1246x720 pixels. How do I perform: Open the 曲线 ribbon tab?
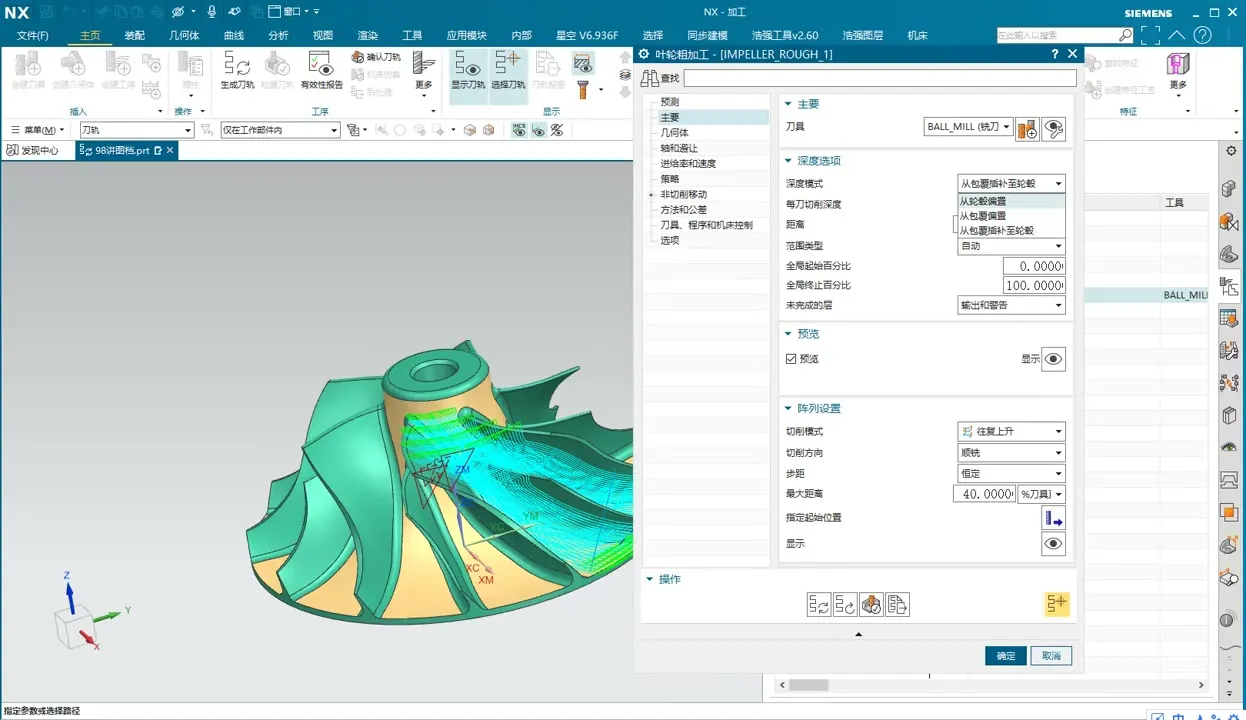click(234, 35)
